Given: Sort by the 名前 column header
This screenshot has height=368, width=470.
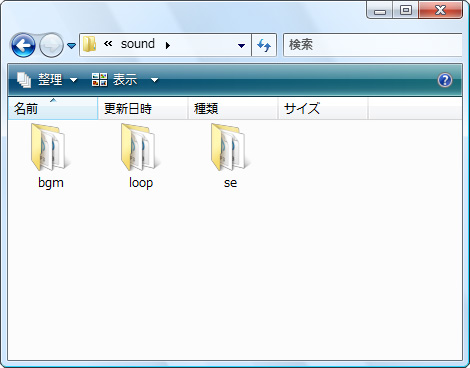Looking at the screenshot, I should [x=53, y=108].
